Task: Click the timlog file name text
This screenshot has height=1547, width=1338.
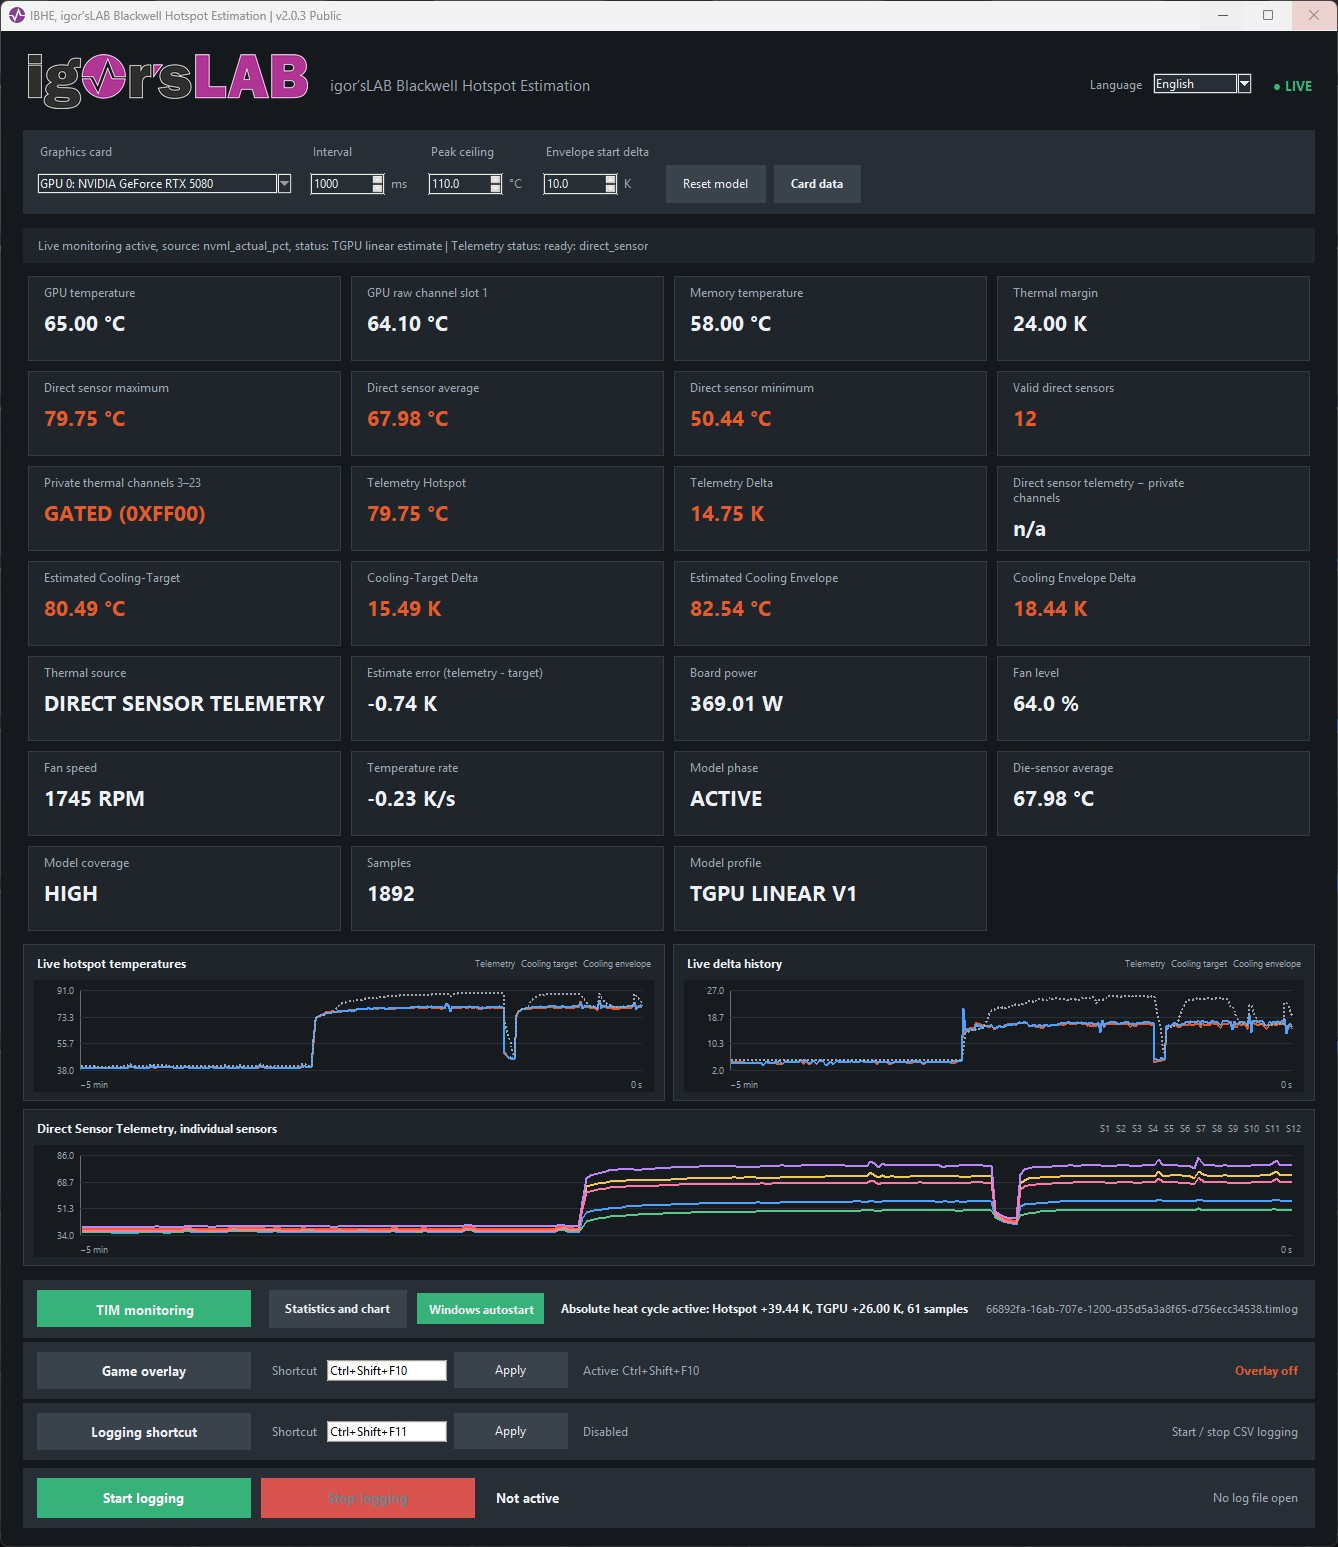Action: (x=1142, y=1309)
